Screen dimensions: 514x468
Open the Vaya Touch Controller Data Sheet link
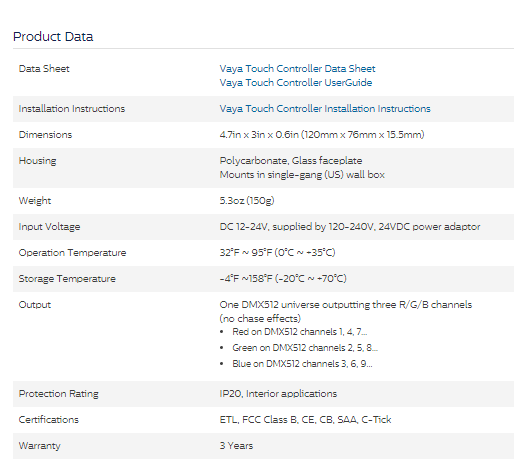(x=297, y=69)
